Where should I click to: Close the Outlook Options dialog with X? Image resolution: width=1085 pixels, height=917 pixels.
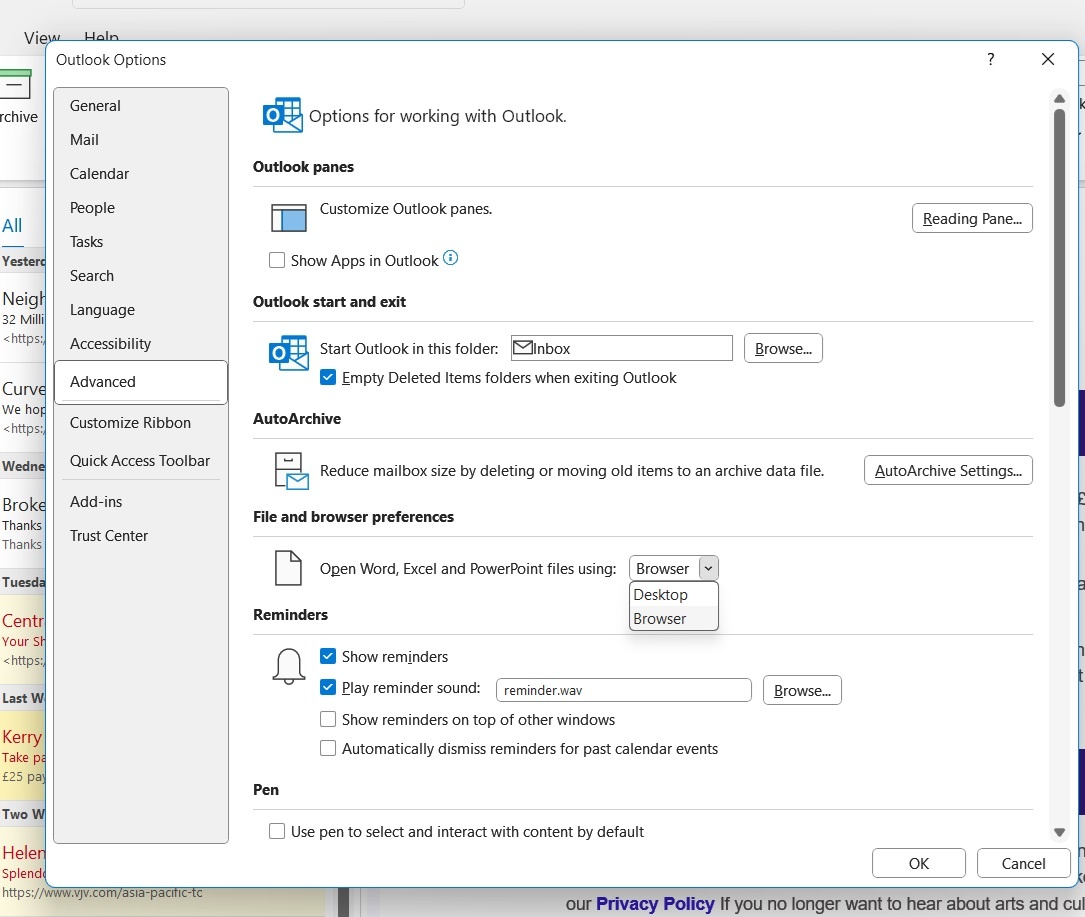(1048, 60)
